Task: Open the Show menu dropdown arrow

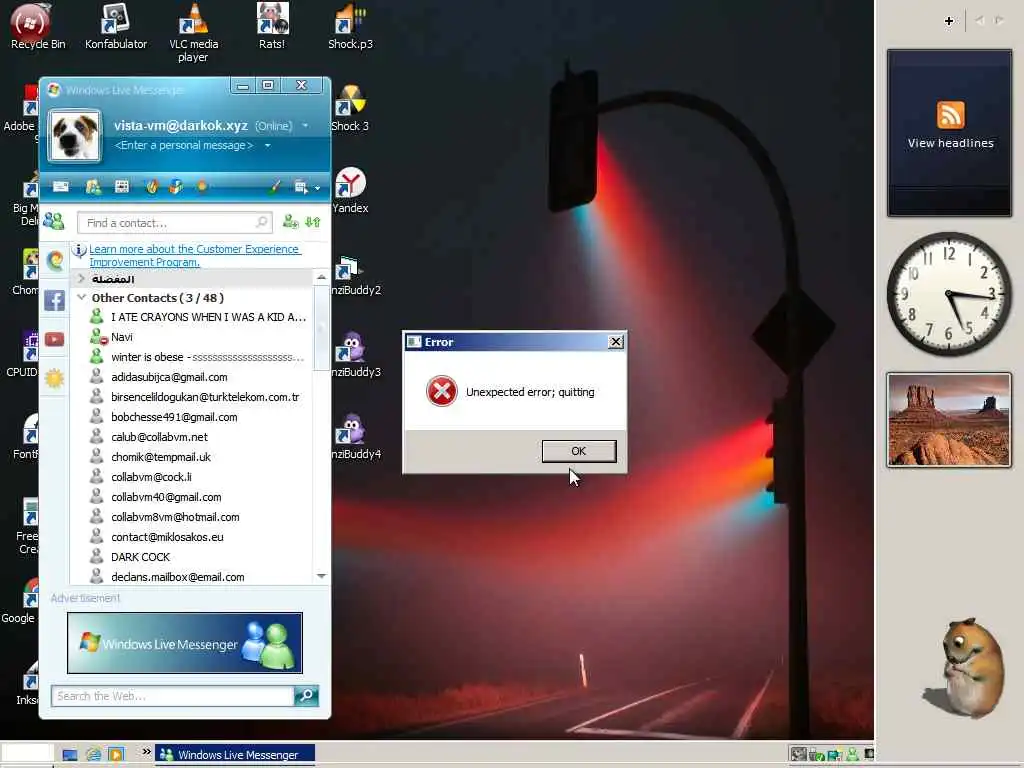Action: [x=317, y=188]
